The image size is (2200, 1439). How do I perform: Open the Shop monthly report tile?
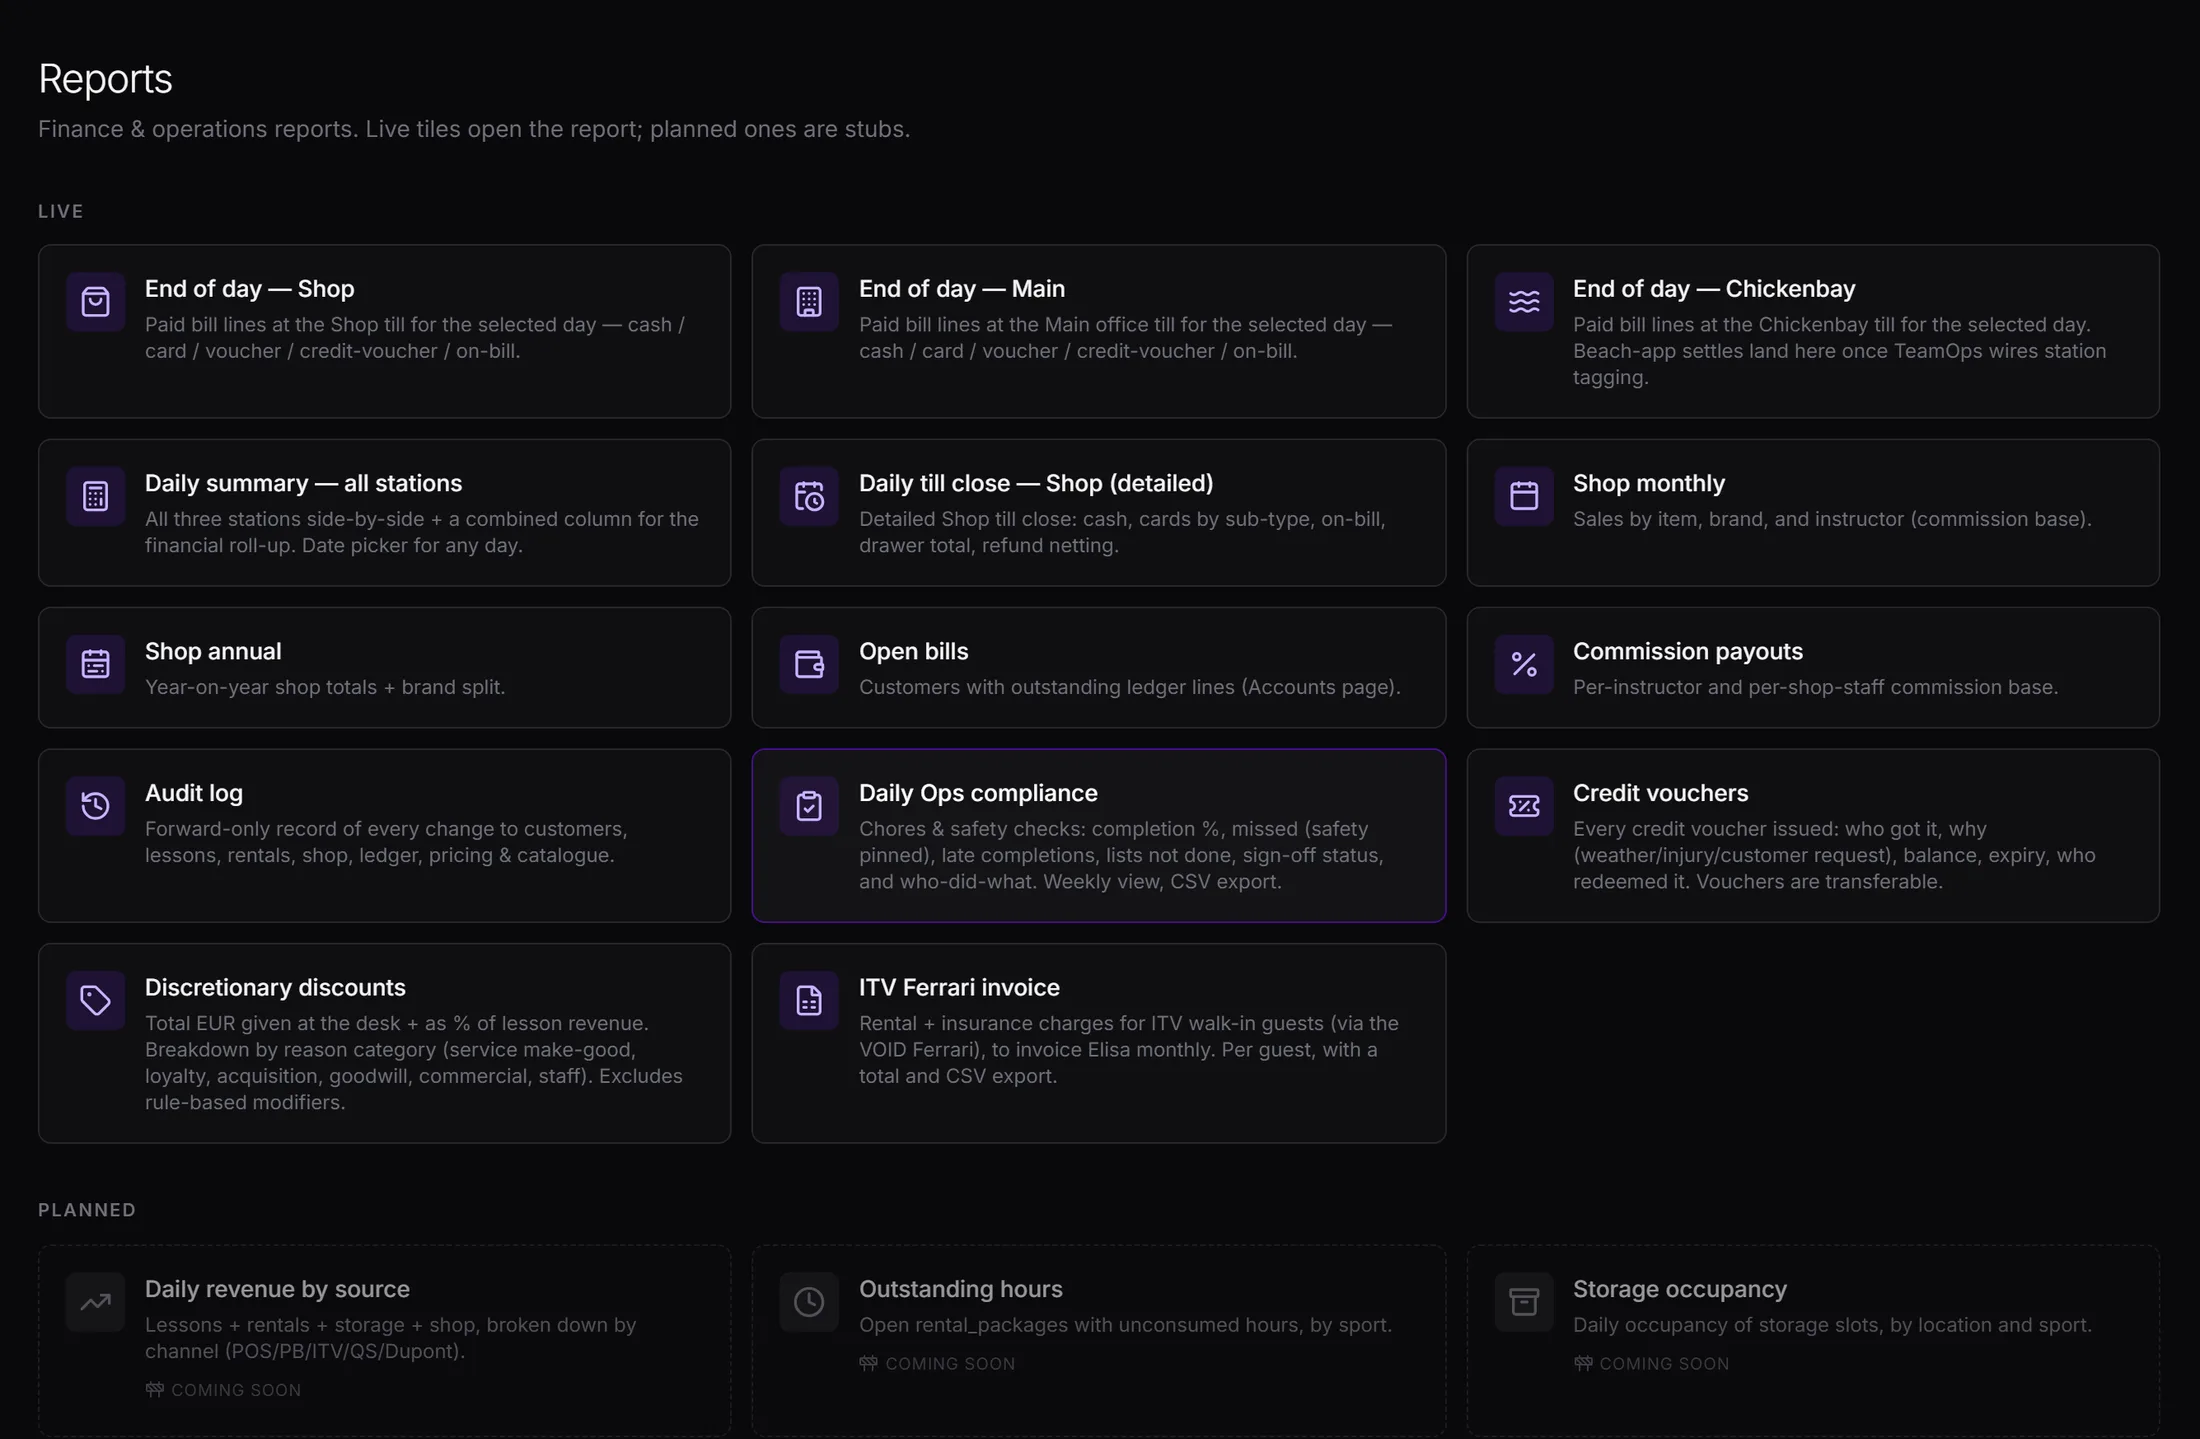[1812, 513]
